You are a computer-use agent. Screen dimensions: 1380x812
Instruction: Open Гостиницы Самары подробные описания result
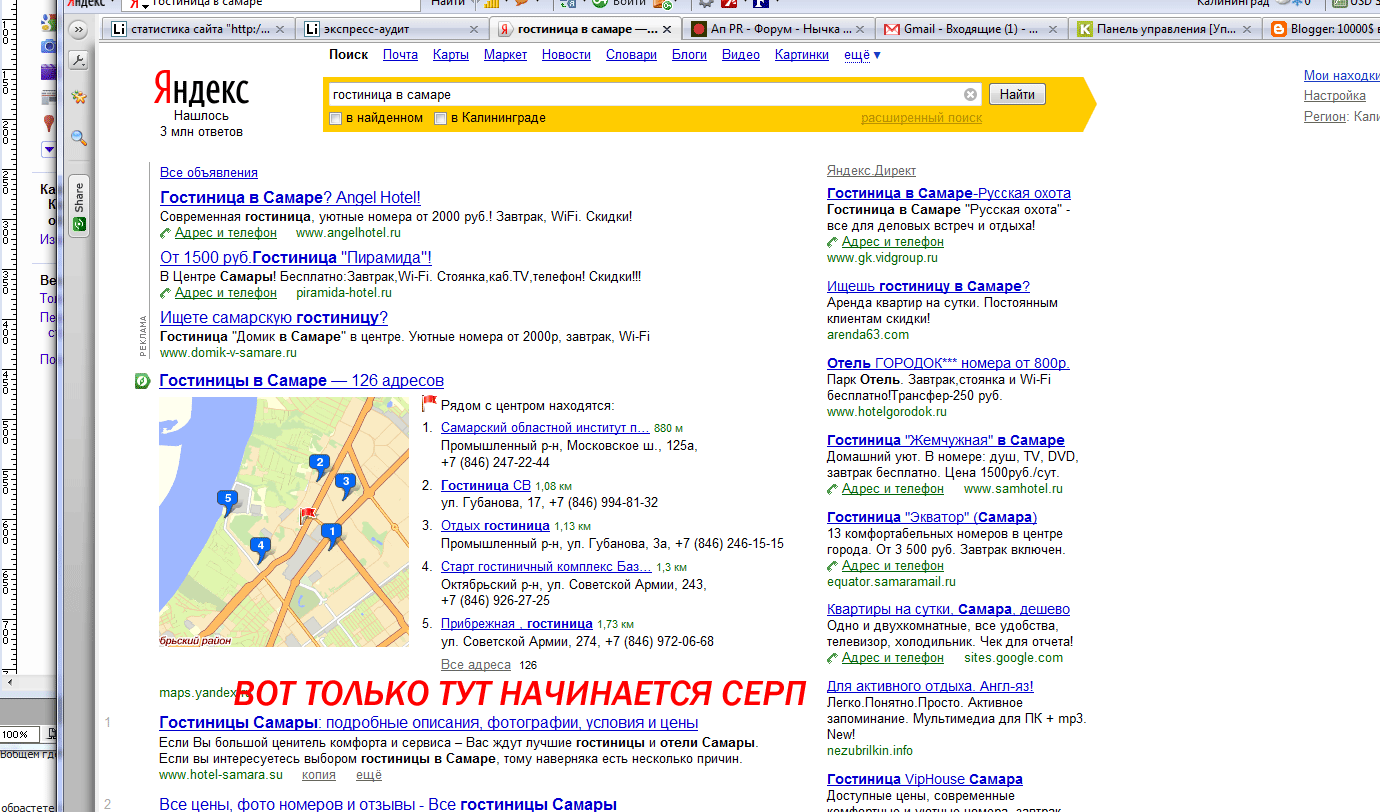coord(428,723)
